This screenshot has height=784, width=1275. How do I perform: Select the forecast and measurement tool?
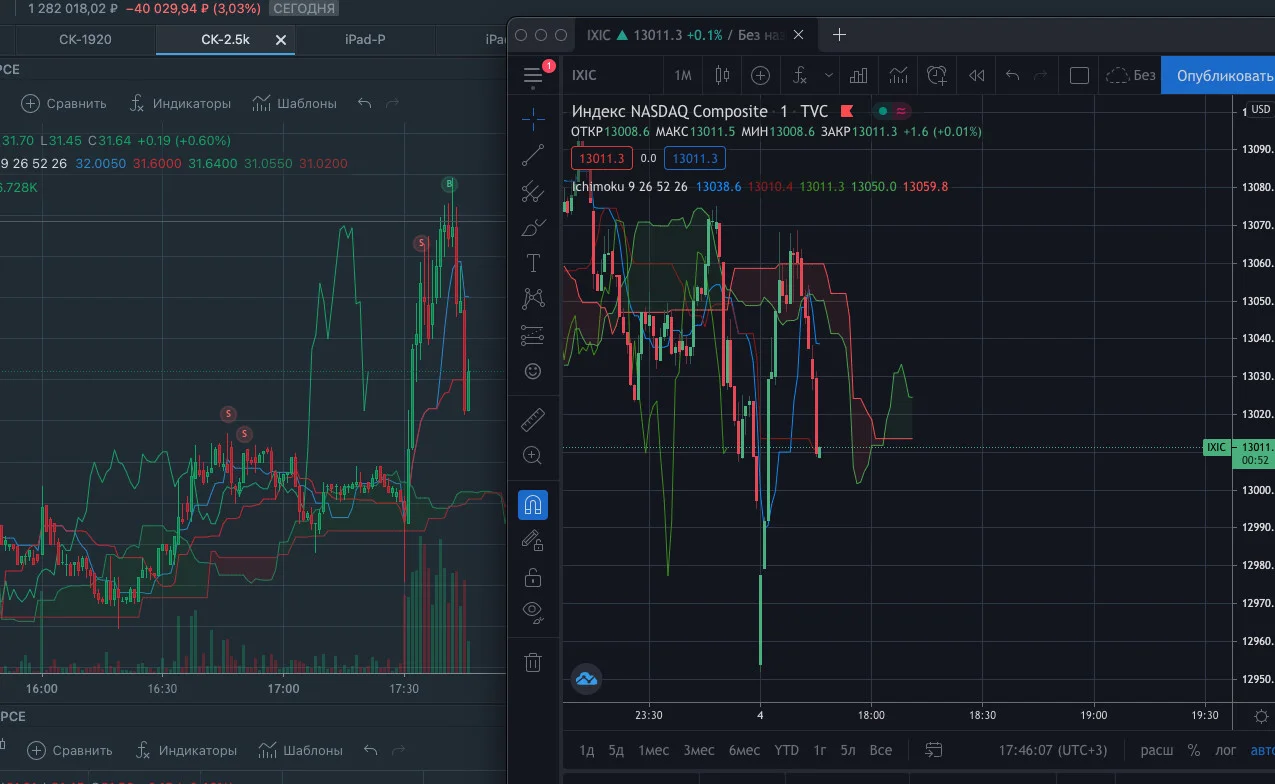pyautogui.click(x=533, y=335)
